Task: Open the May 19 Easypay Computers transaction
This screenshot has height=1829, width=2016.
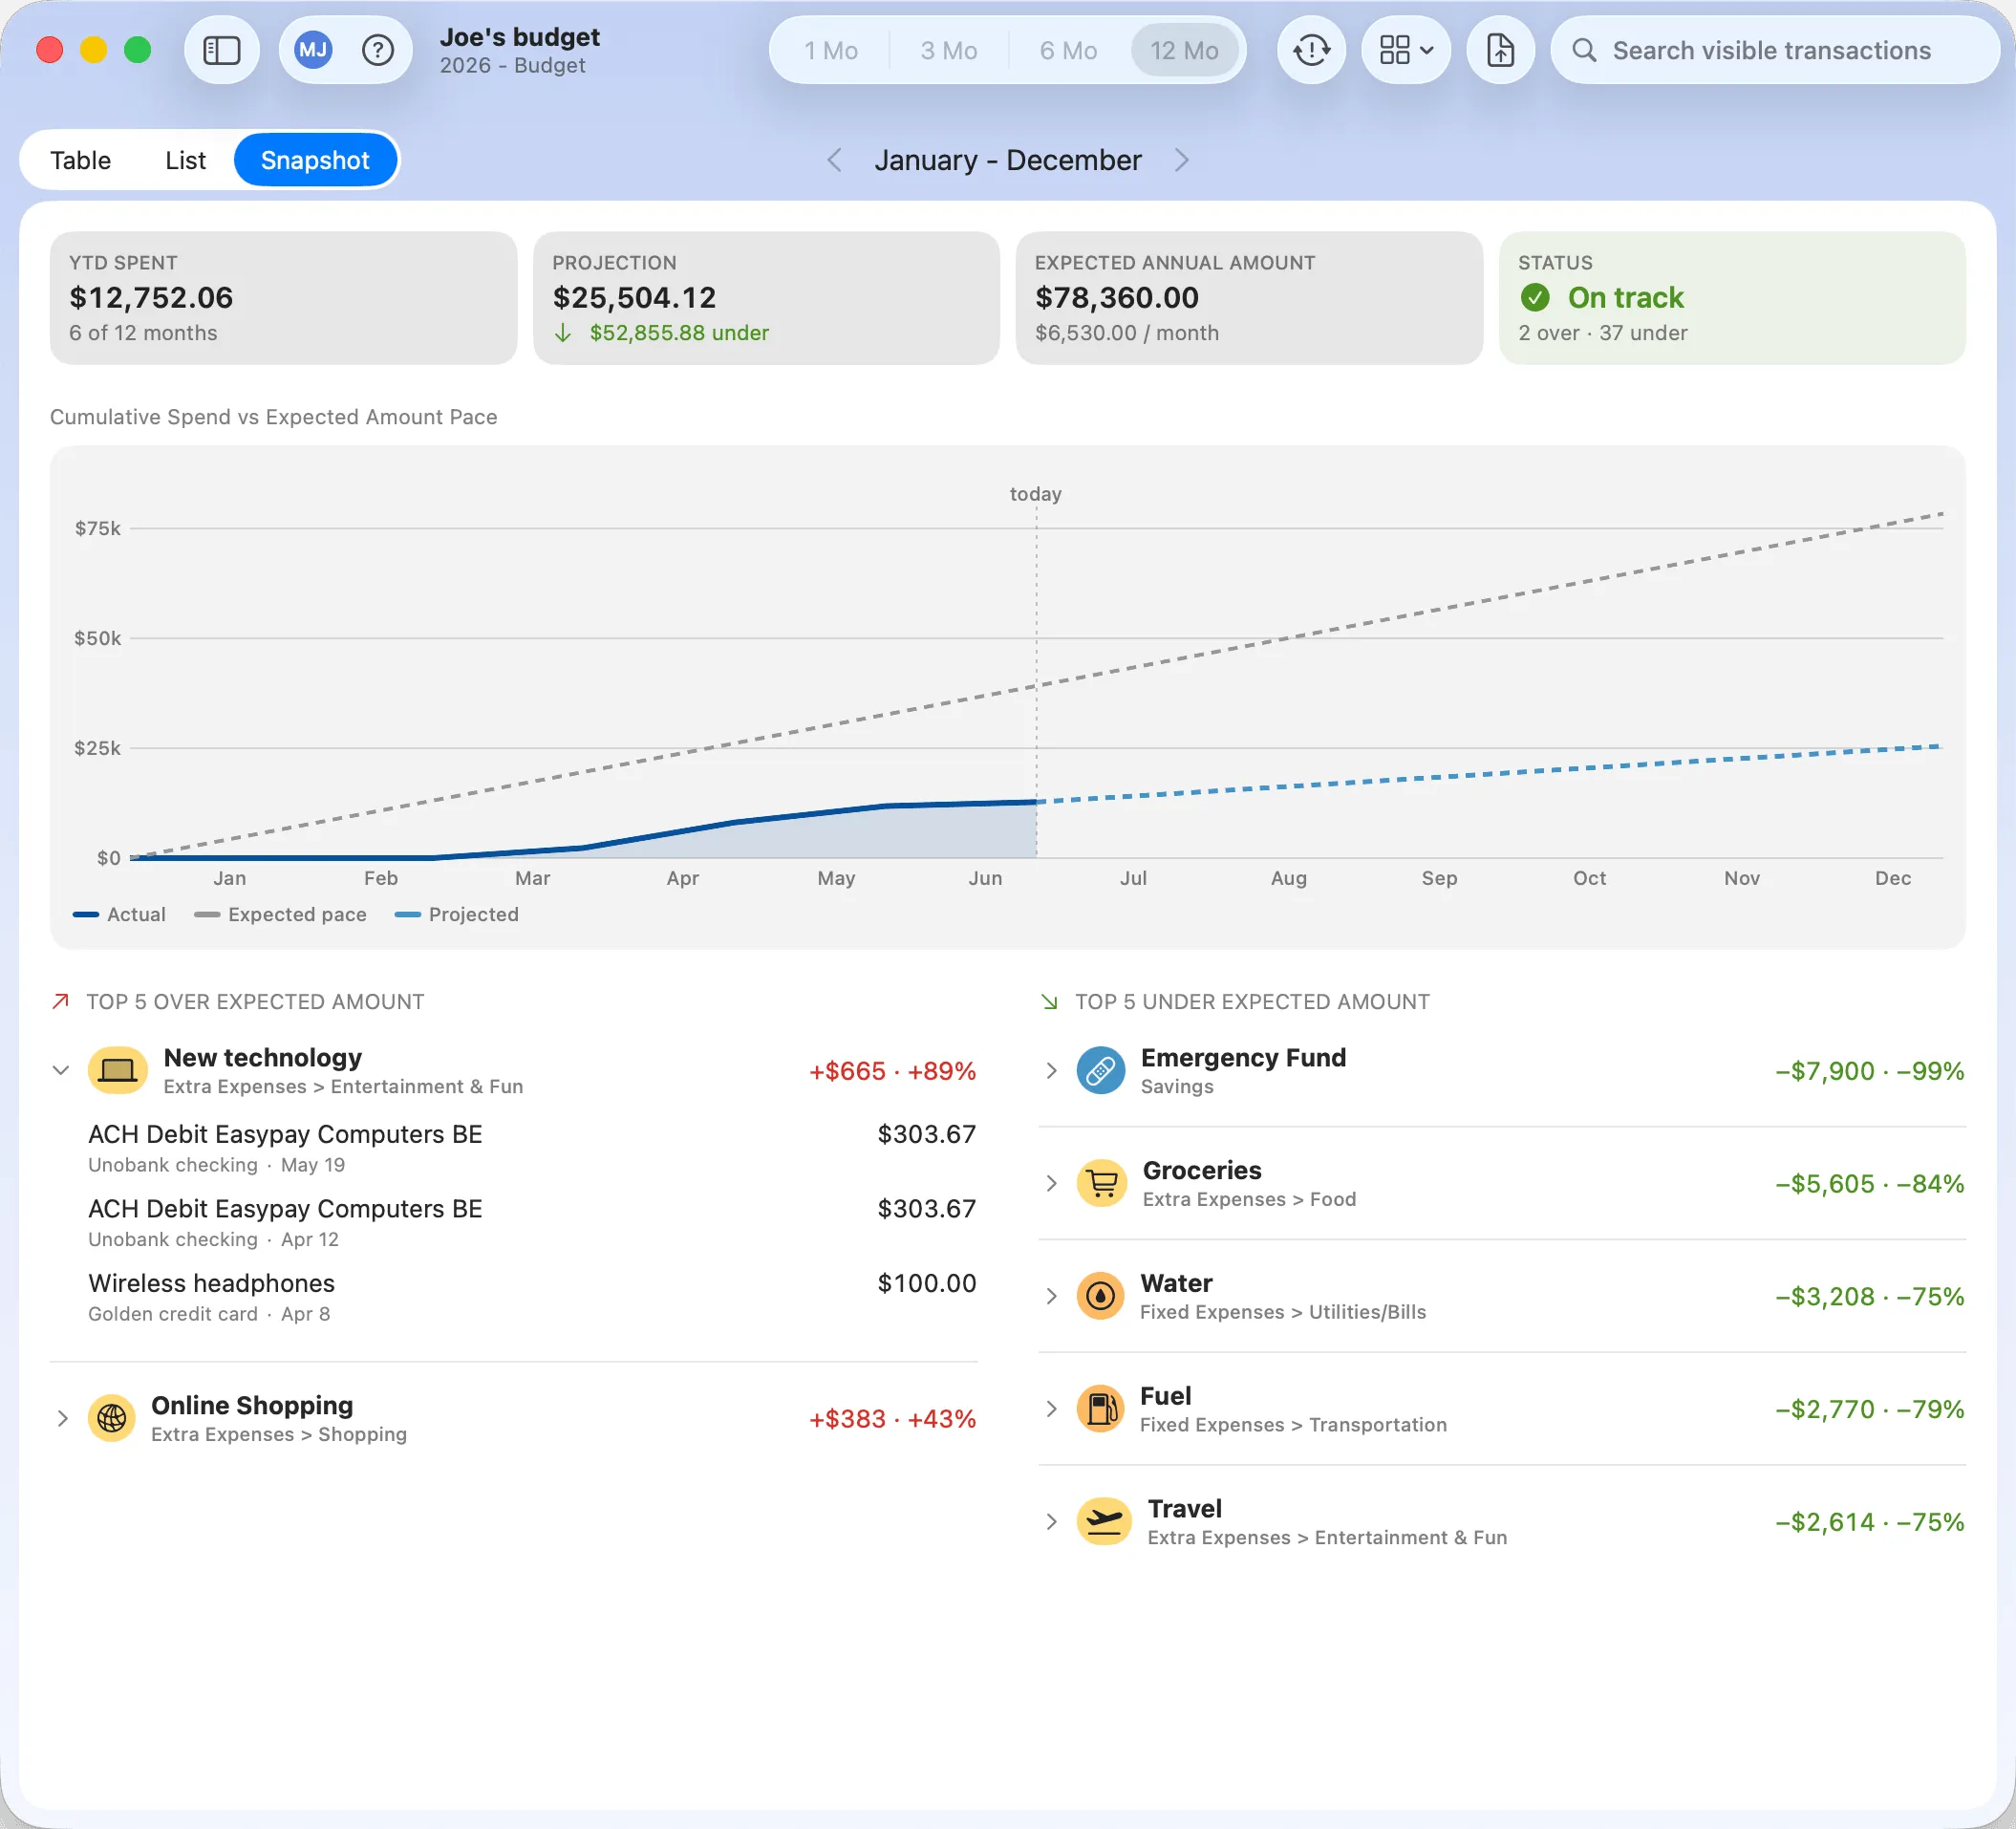Action: 532,1148
